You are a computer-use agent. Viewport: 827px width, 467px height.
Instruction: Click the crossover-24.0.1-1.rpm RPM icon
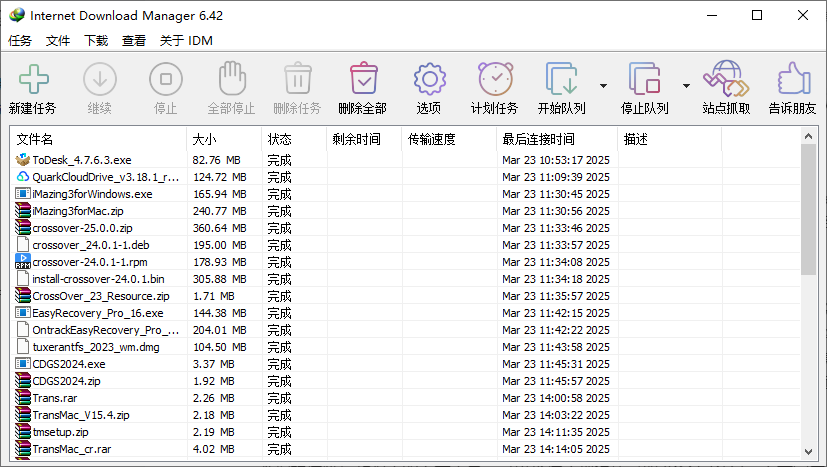pos(23,261)
